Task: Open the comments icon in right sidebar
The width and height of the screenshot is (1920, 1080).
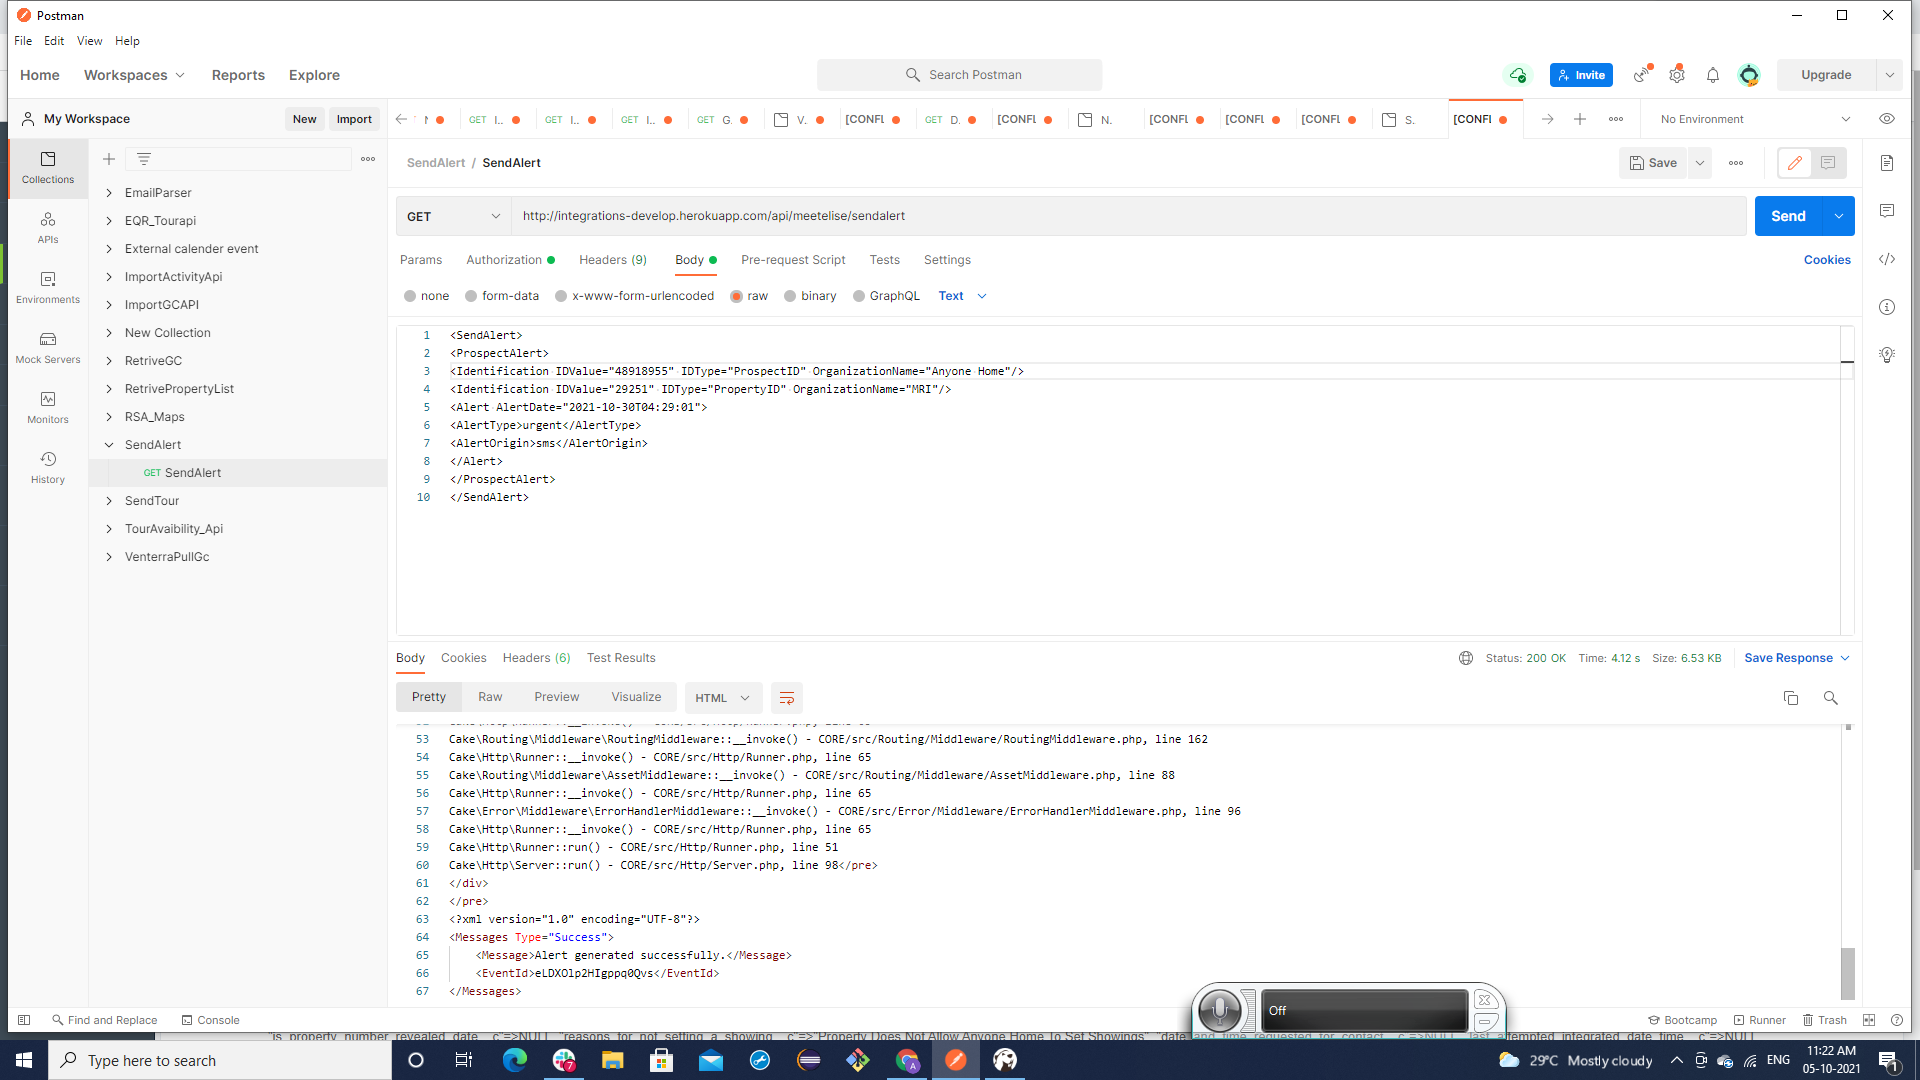Action: pyautogui.click(x=1887, y=211)
